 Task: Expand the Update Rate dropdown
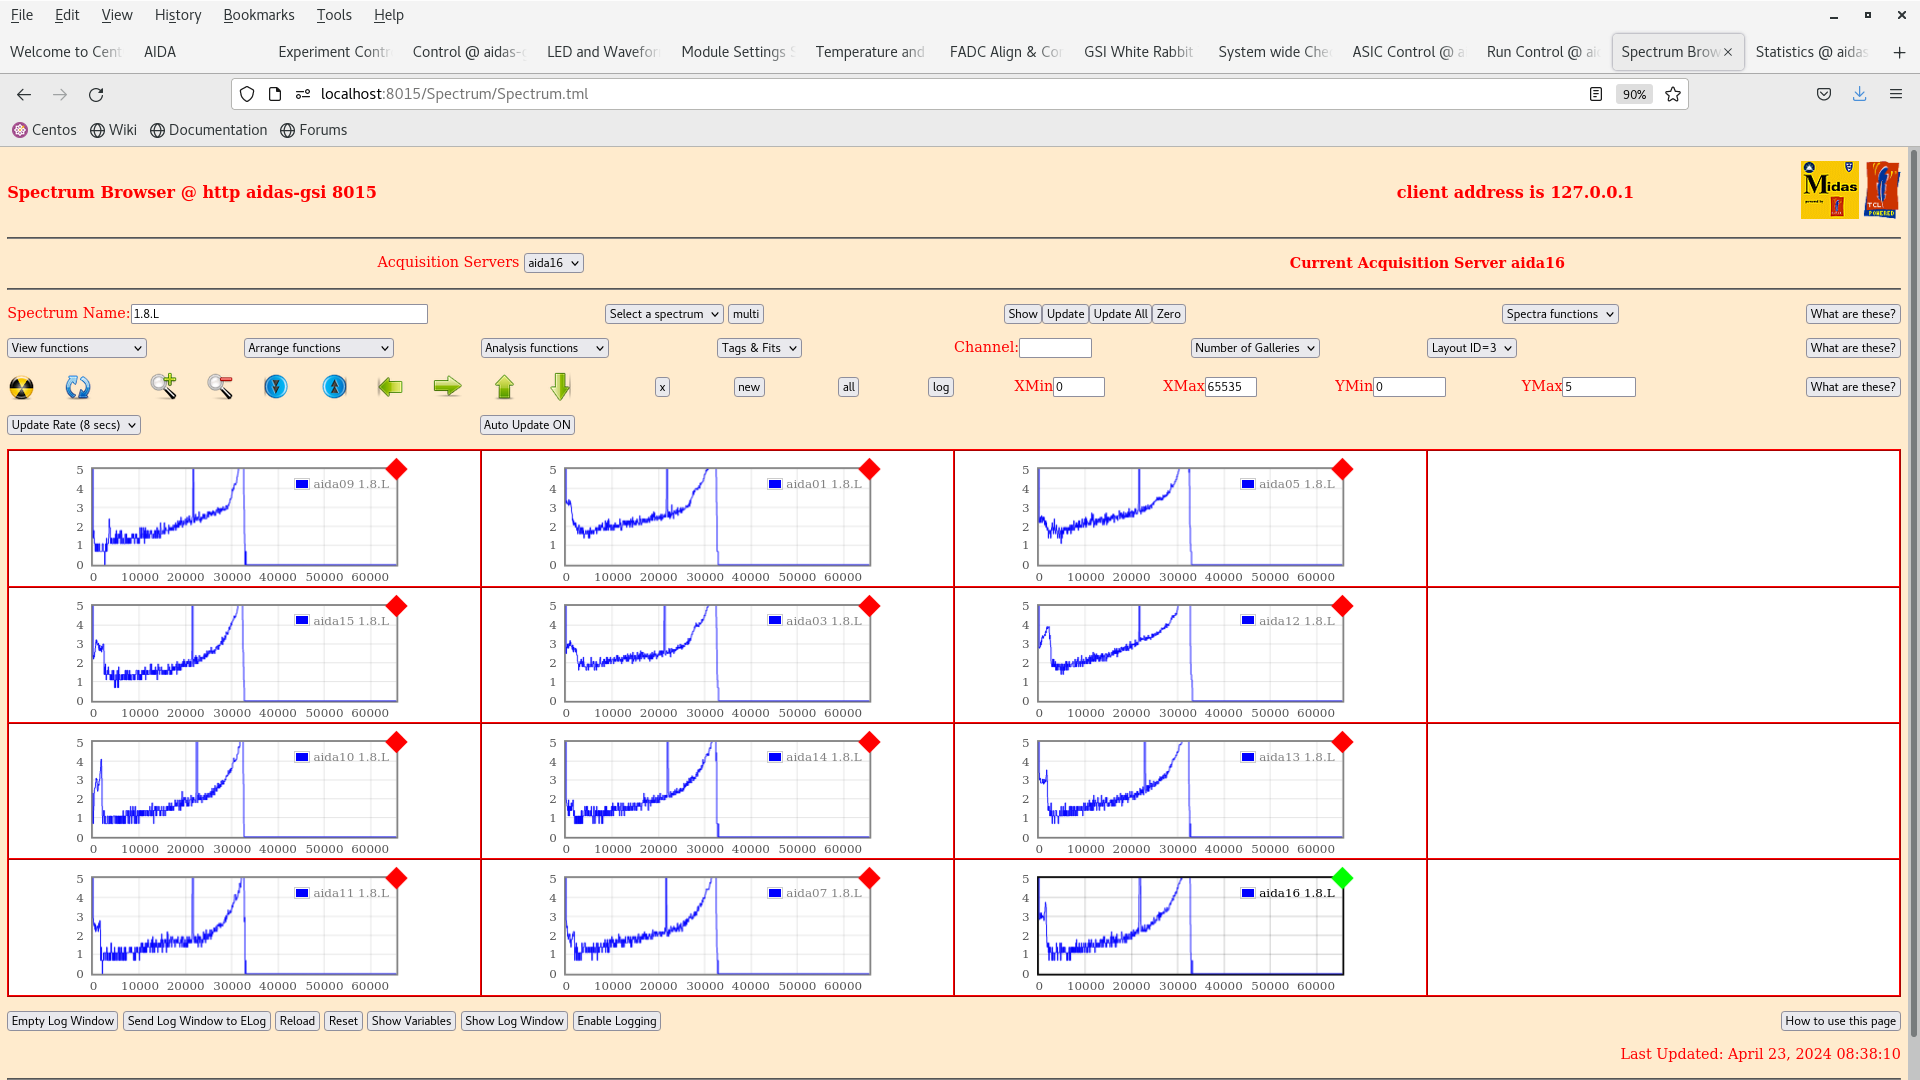pos(74,425)
